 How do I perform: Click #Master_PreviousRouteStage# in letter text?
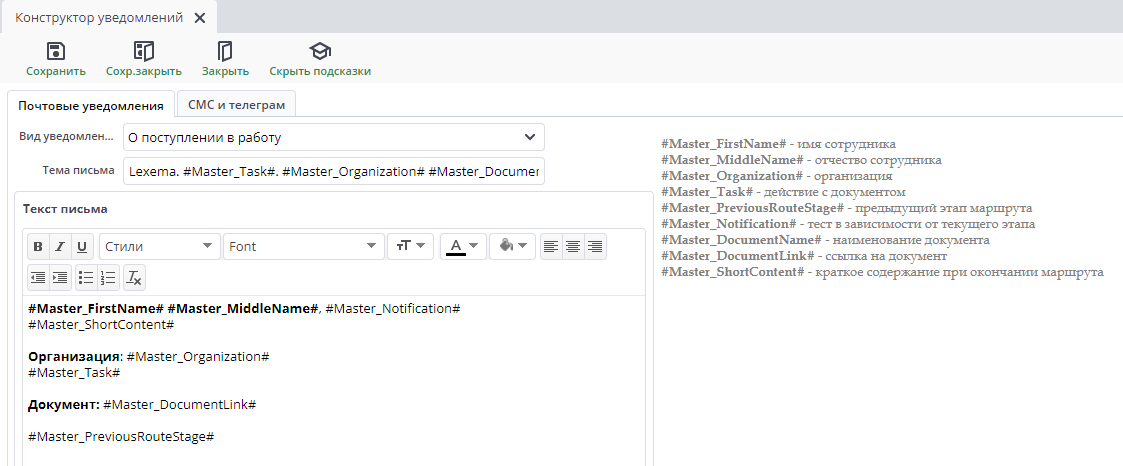click(x=121, y=436)
